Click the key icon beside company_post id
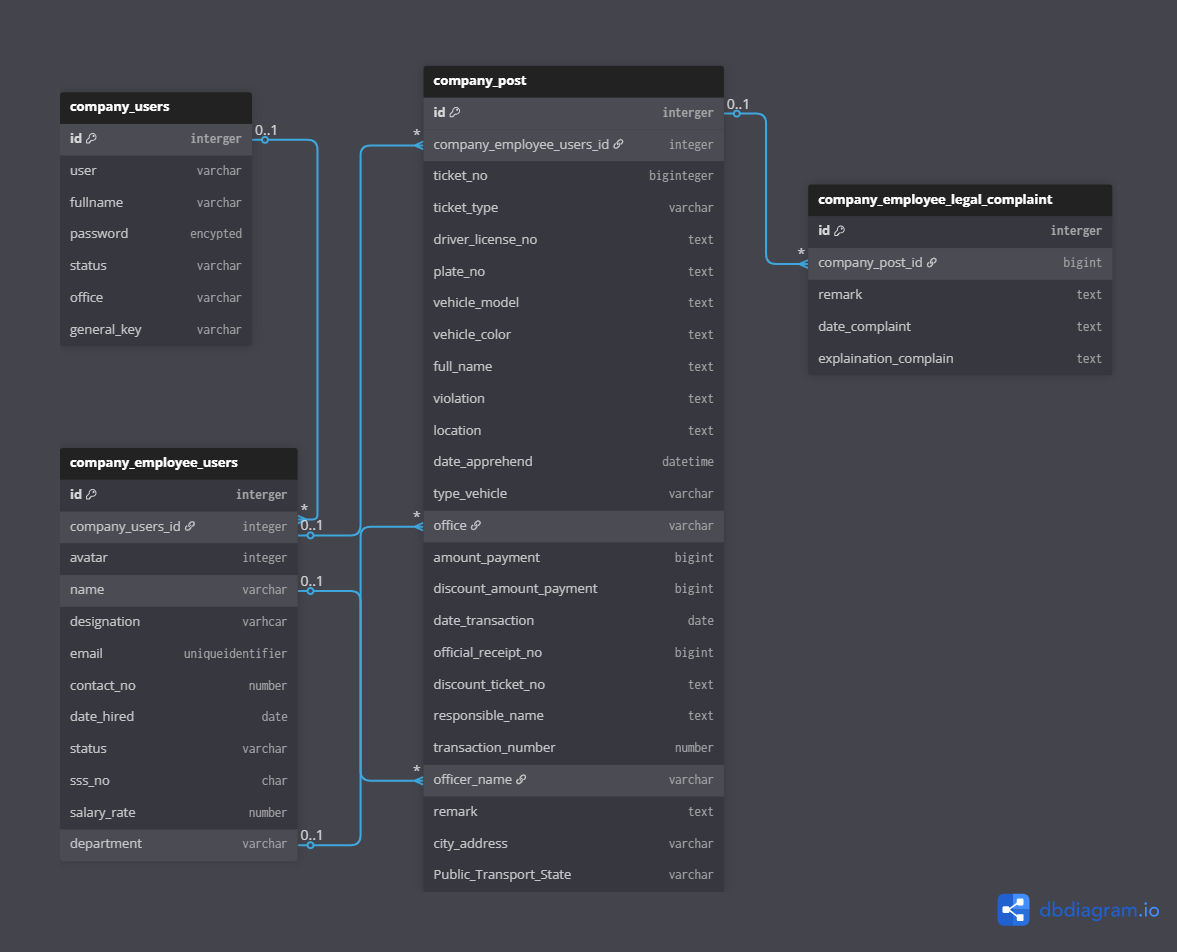The height and width of the screenshot is (952, 1177). [455, 113]
